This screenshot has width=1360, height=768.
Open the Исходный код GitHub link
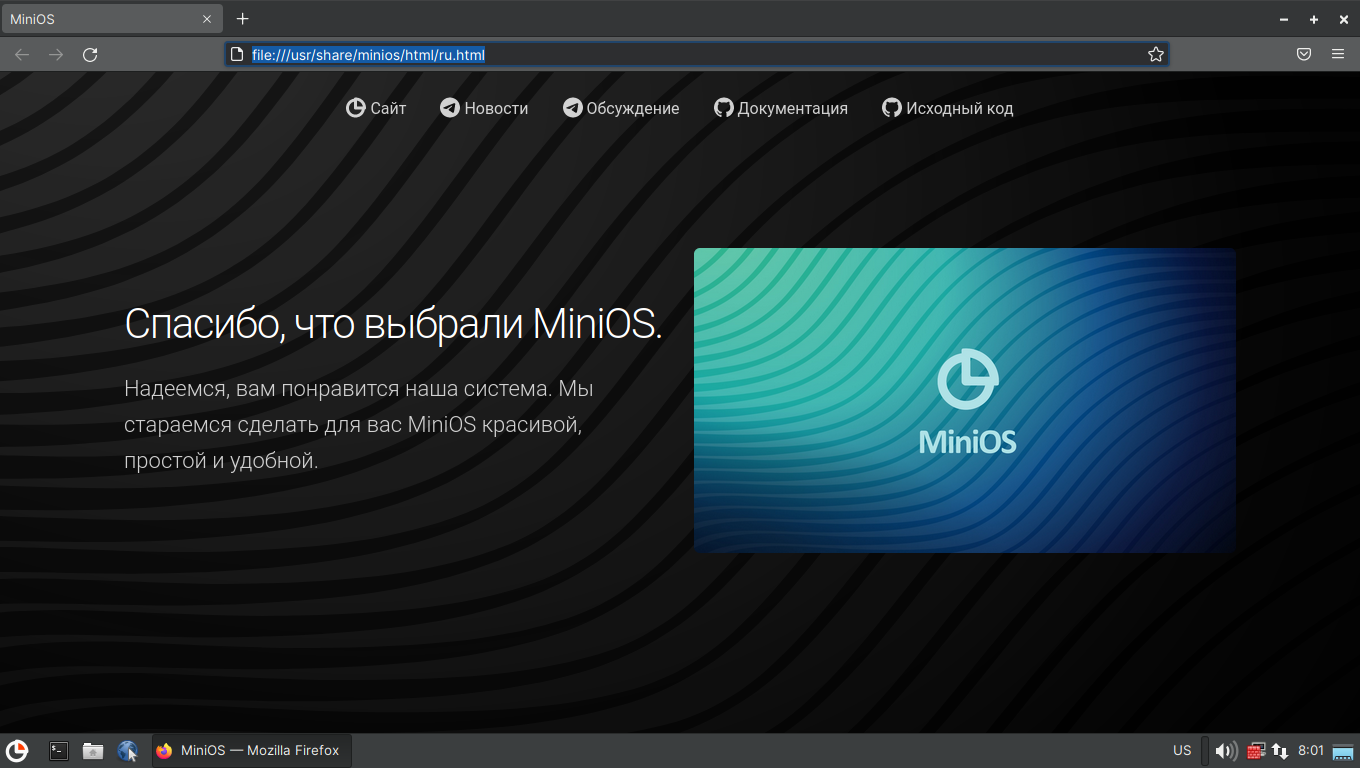click(947, 108)
